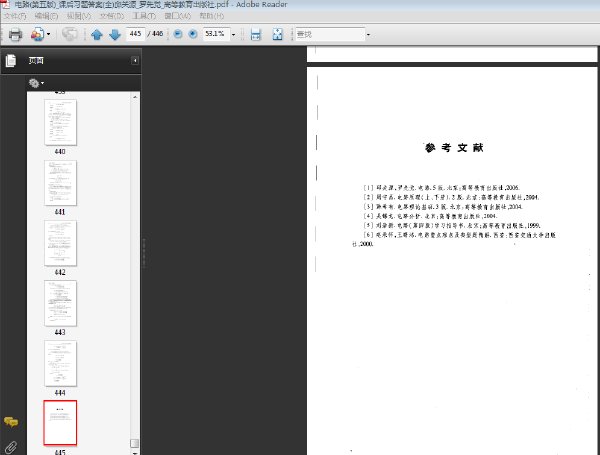The image size is (600, 455).
Task: Click thumbnail panel scroll up arrow
Action: click(135, 97)
